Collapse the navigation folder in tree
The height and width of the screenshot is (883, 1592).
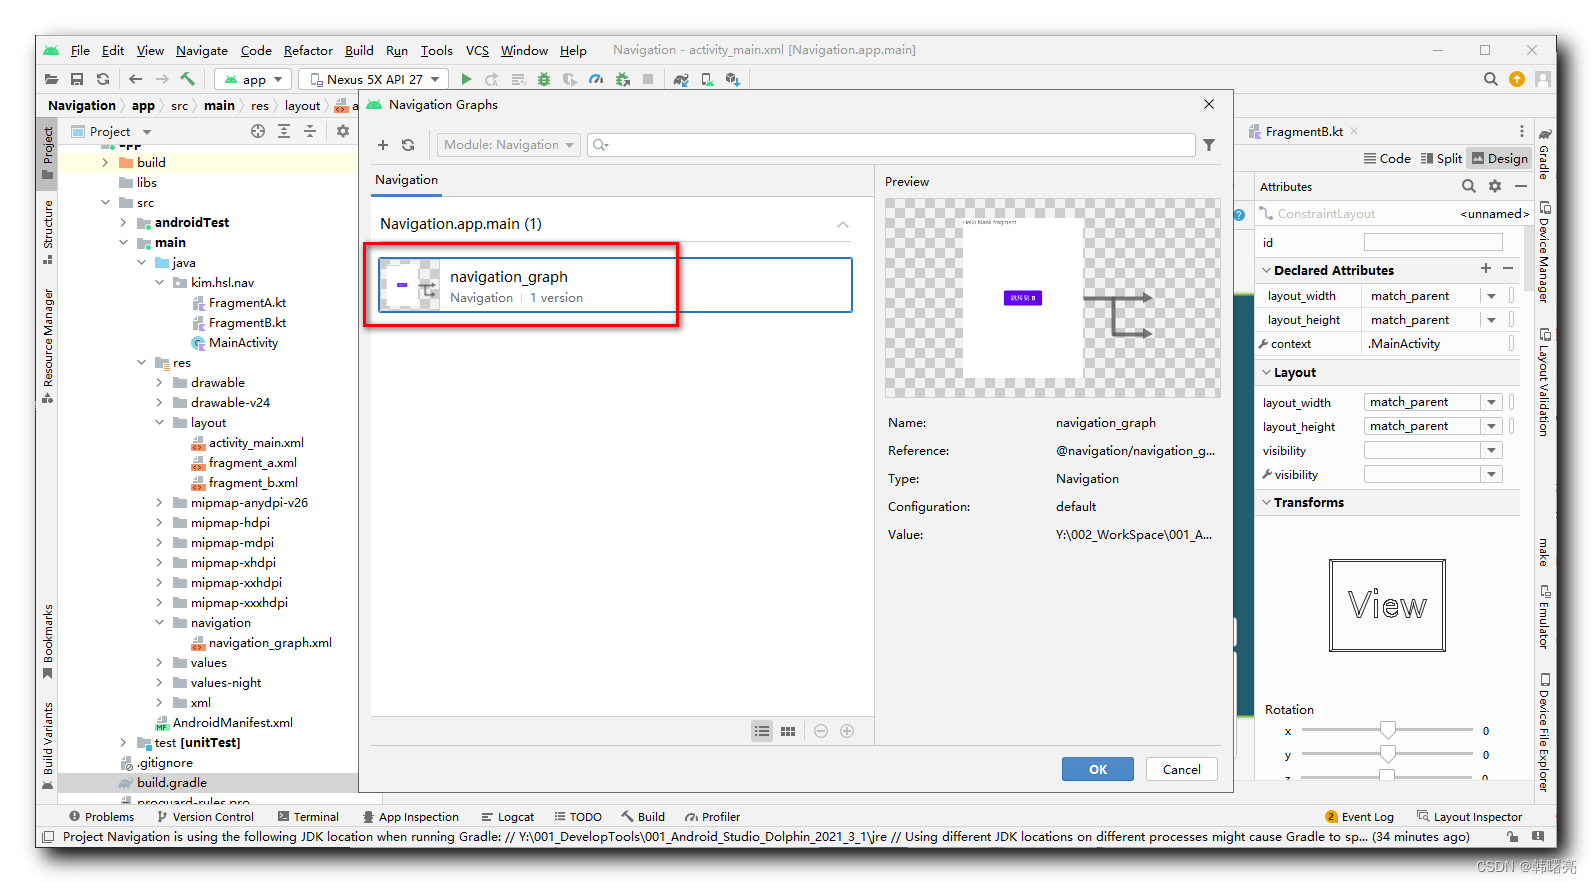(159, 623)
